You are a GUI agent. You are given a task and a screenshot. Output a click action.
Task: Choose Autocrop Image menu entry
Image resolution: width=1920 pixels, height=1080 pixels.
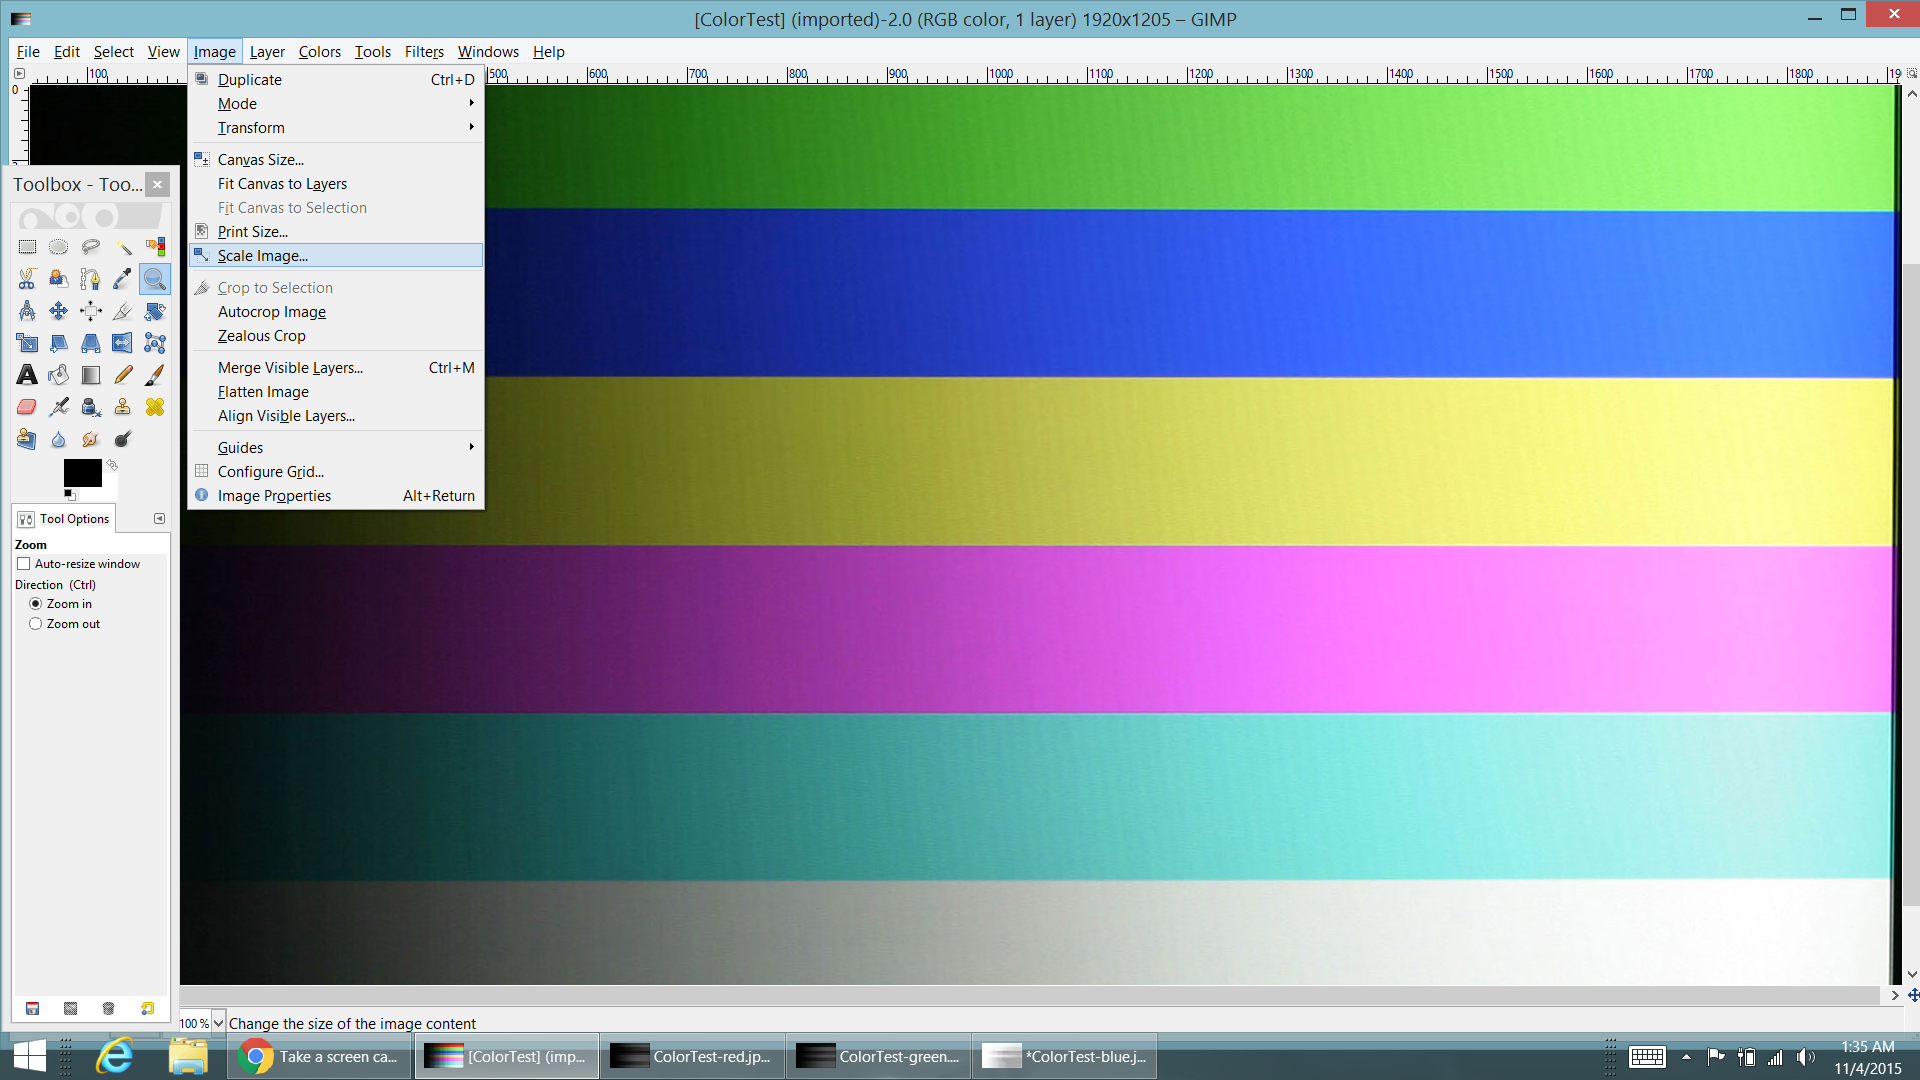pos(336,312)
